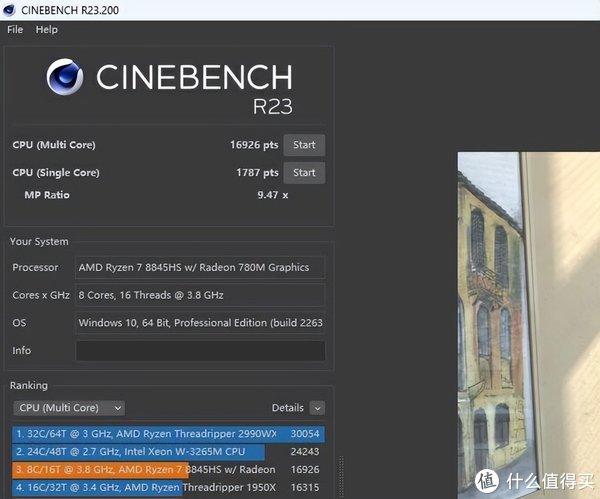Click the Cores x GHz field
The width and height of the screenshot is (600, 499).
(200, 295)
